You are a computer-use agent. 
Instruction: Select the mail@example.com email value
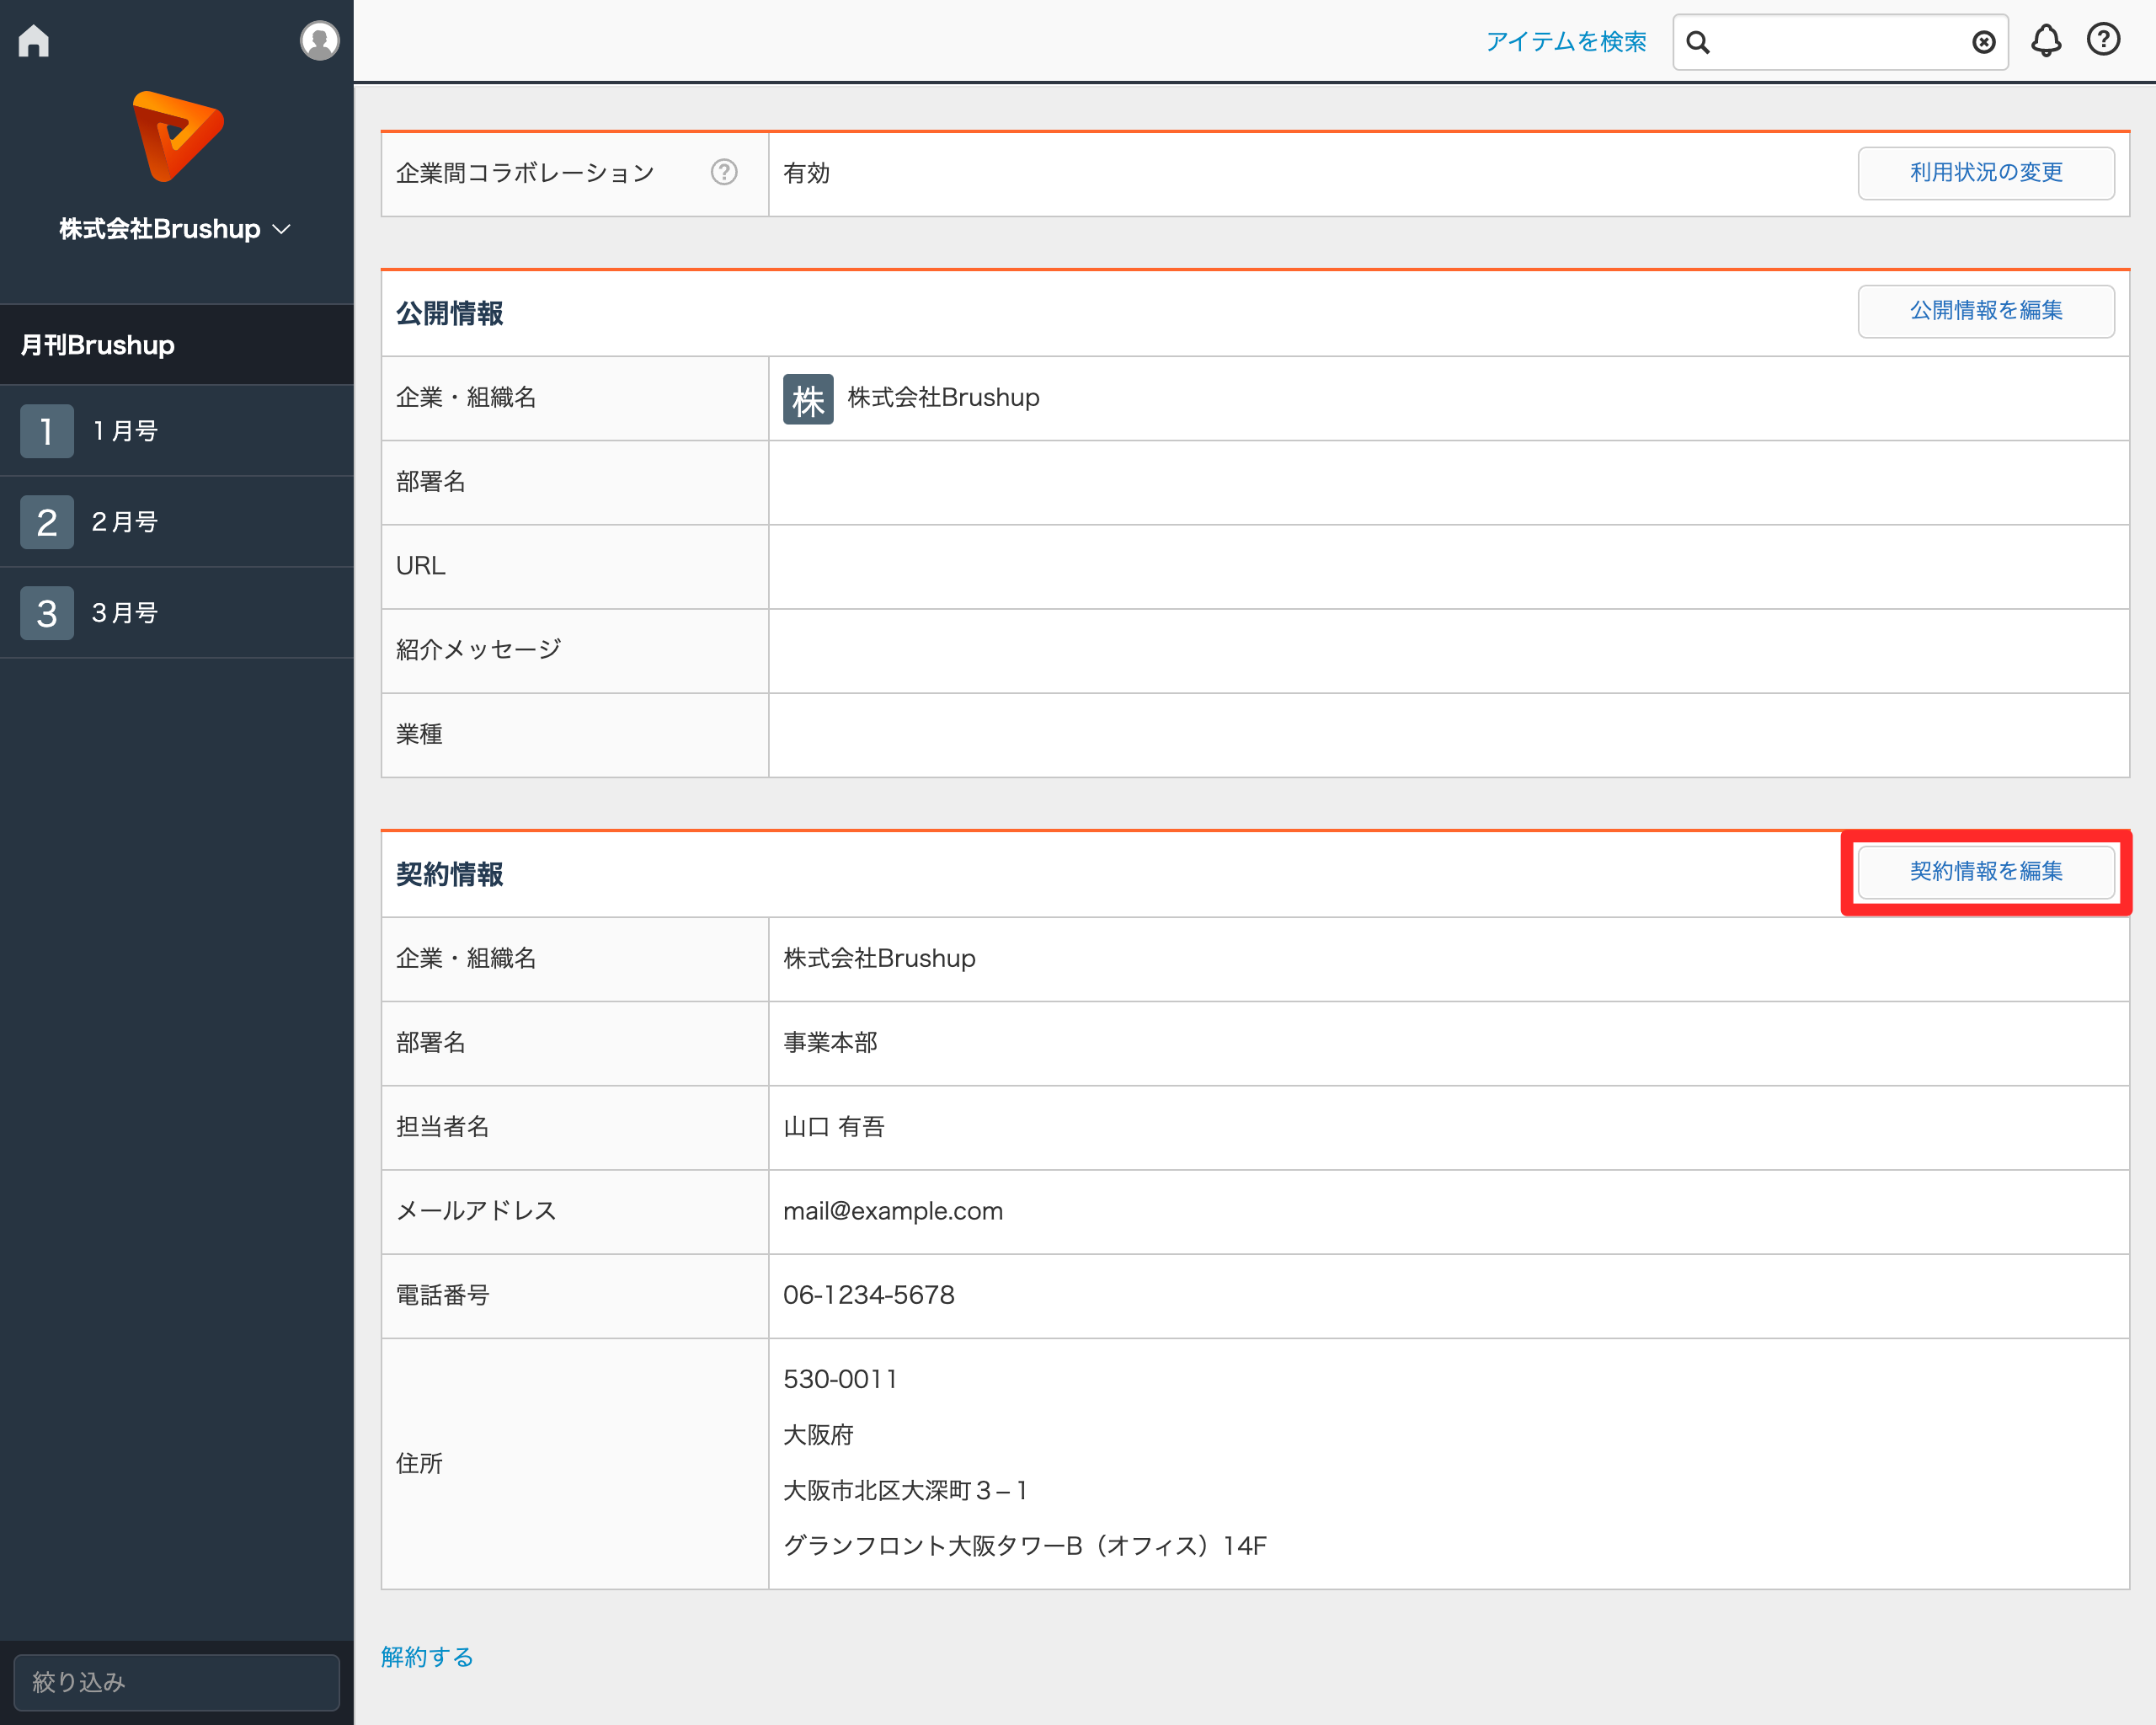(893, 1211)
